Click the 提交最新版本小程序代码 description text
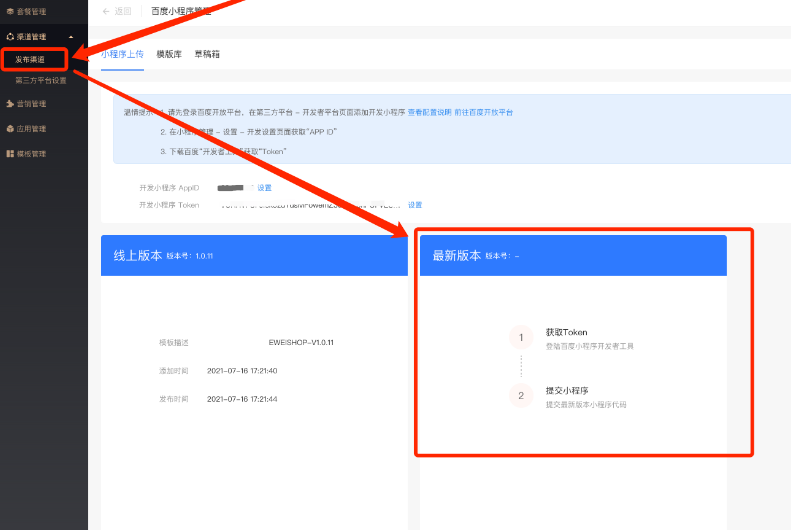Viewport: 791px width, 530px height. [x=586, y=404]
